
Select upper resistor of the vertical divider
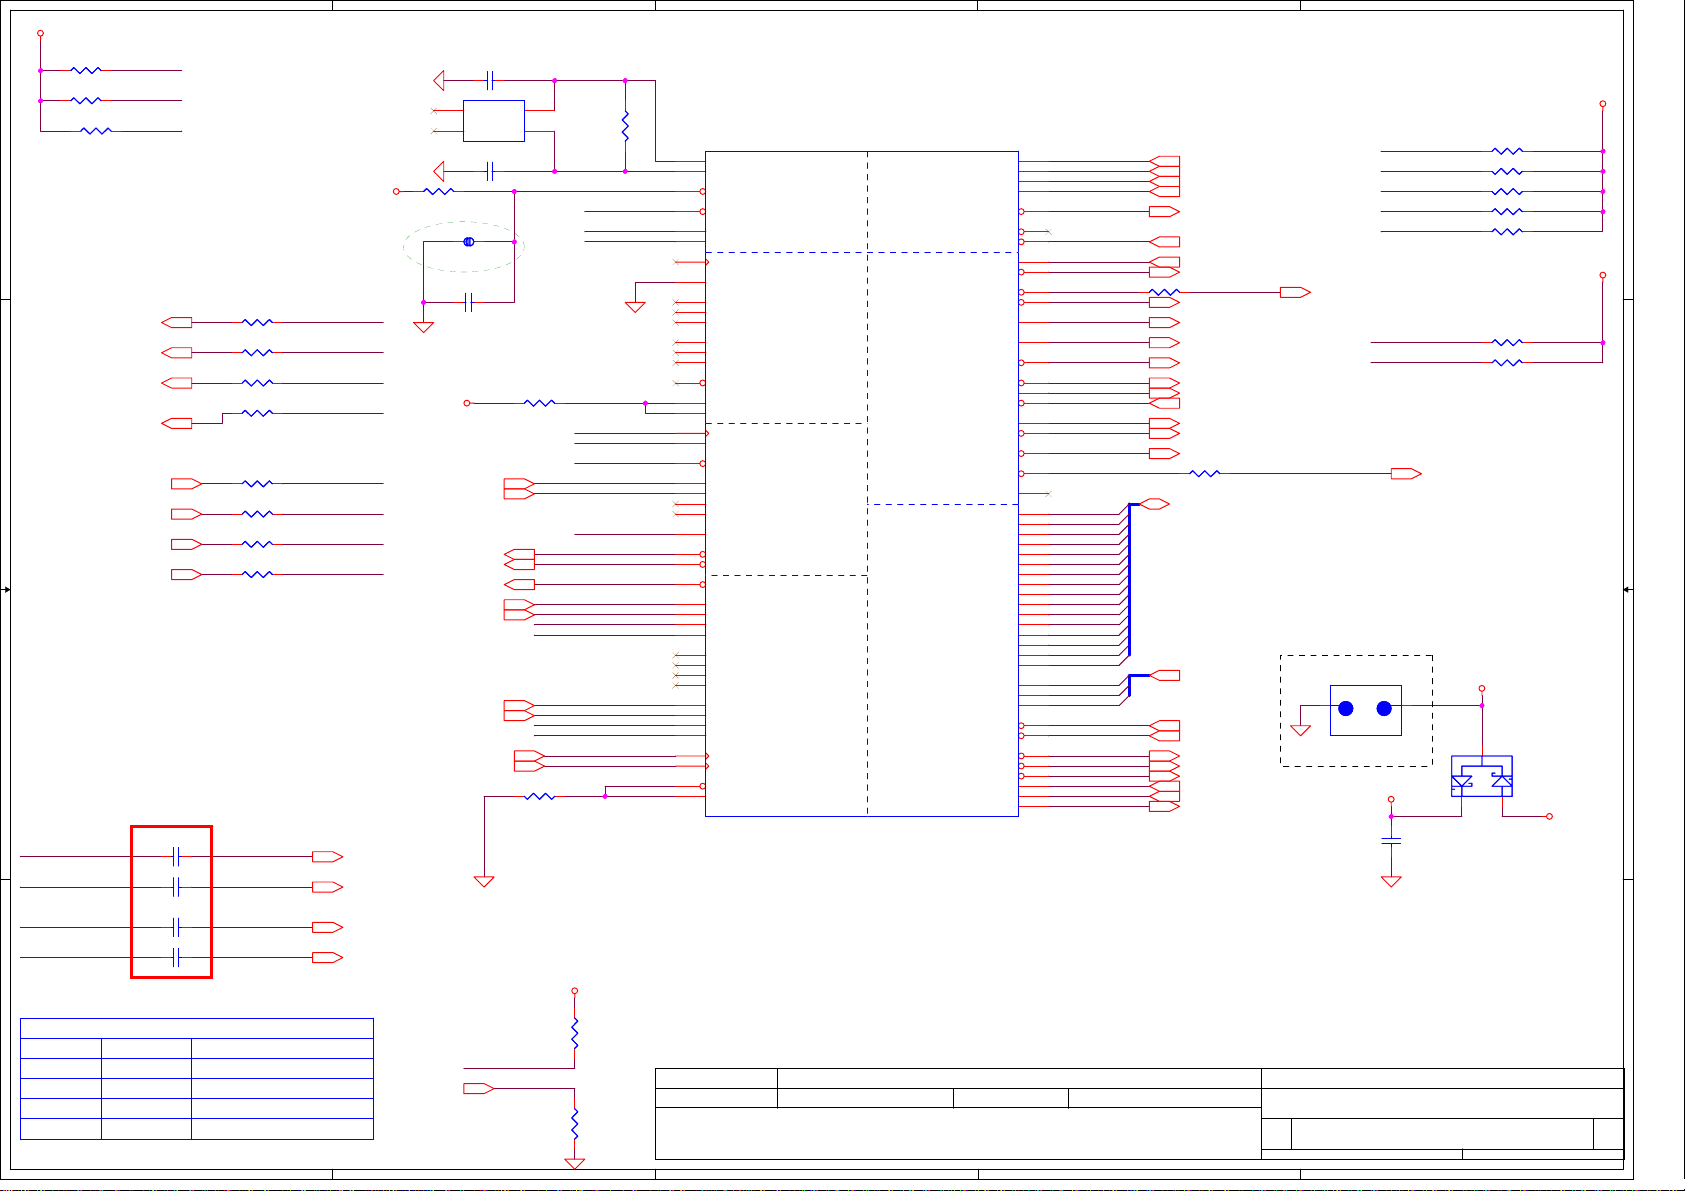point(575,1034)
